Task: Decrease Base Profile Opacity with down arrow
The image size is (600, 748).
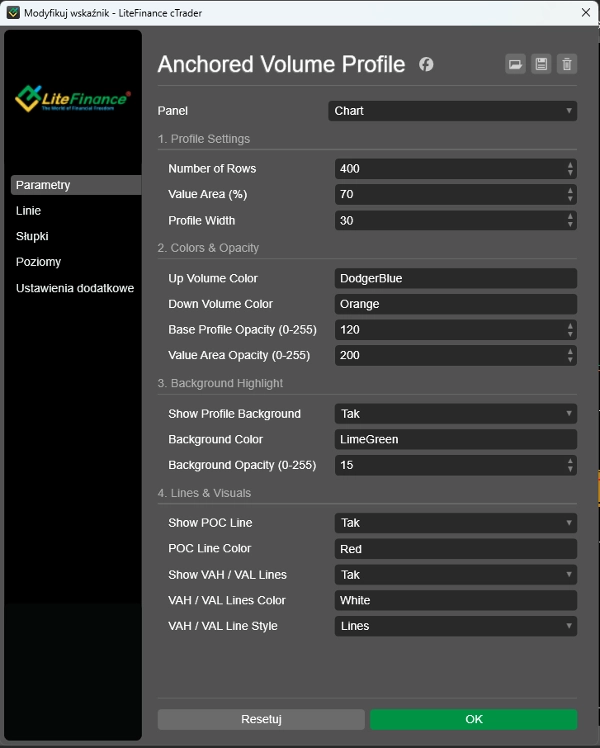Action: coord(570,334)
